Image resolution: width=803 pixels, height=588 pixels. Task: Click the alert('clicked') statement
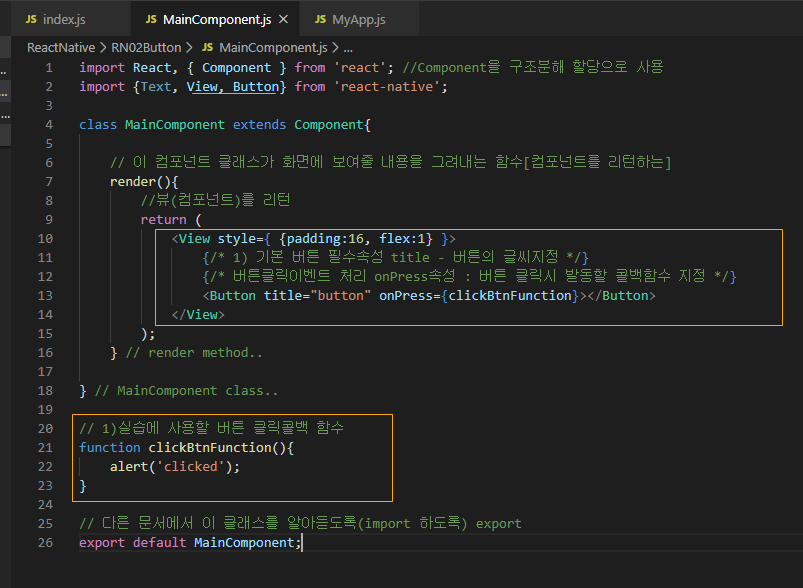pos(175,467)
